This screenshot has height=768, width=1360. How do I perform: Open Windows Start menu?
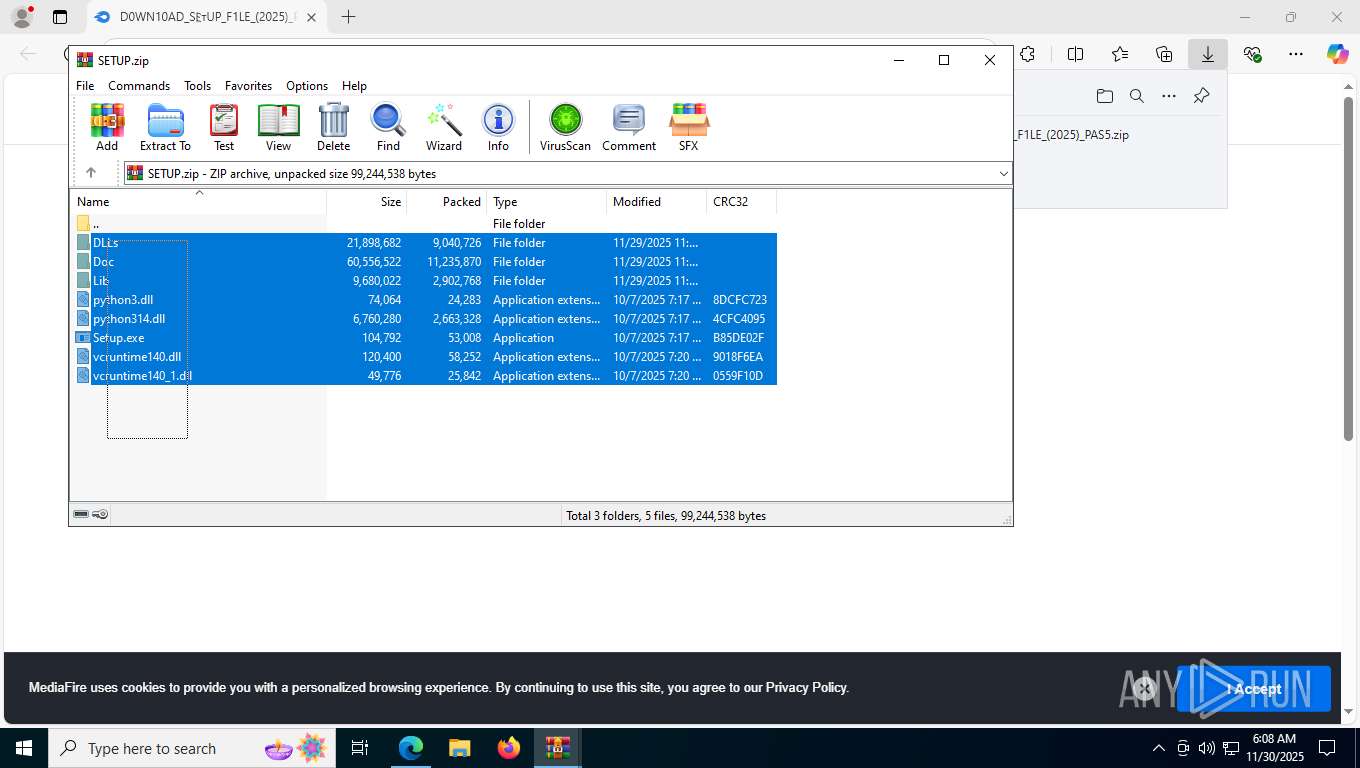pyautogui.click(x=24, y=748)
